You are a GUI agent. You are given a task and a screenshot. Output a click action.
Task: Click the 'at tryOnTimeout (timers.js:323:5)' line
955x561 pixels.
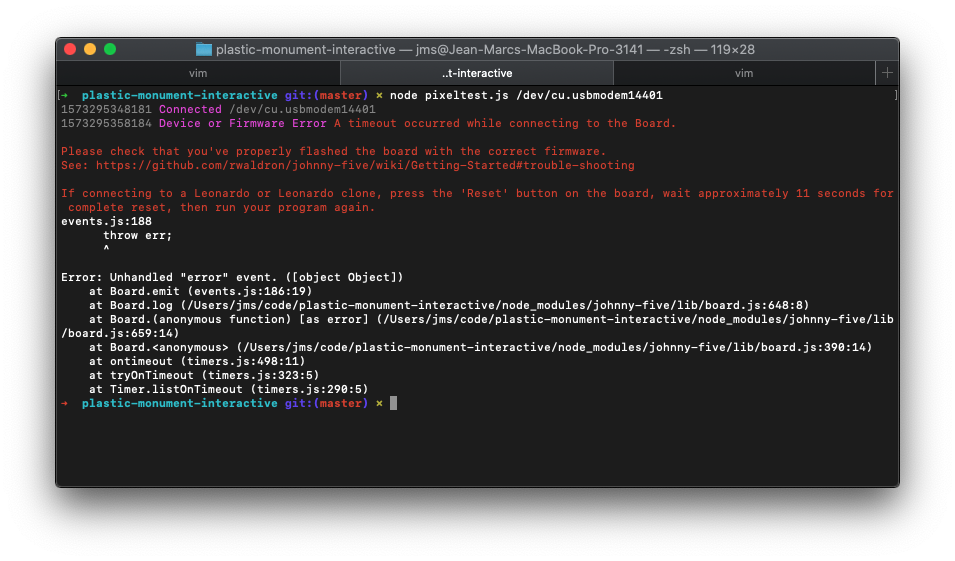[x=204, y=375]
